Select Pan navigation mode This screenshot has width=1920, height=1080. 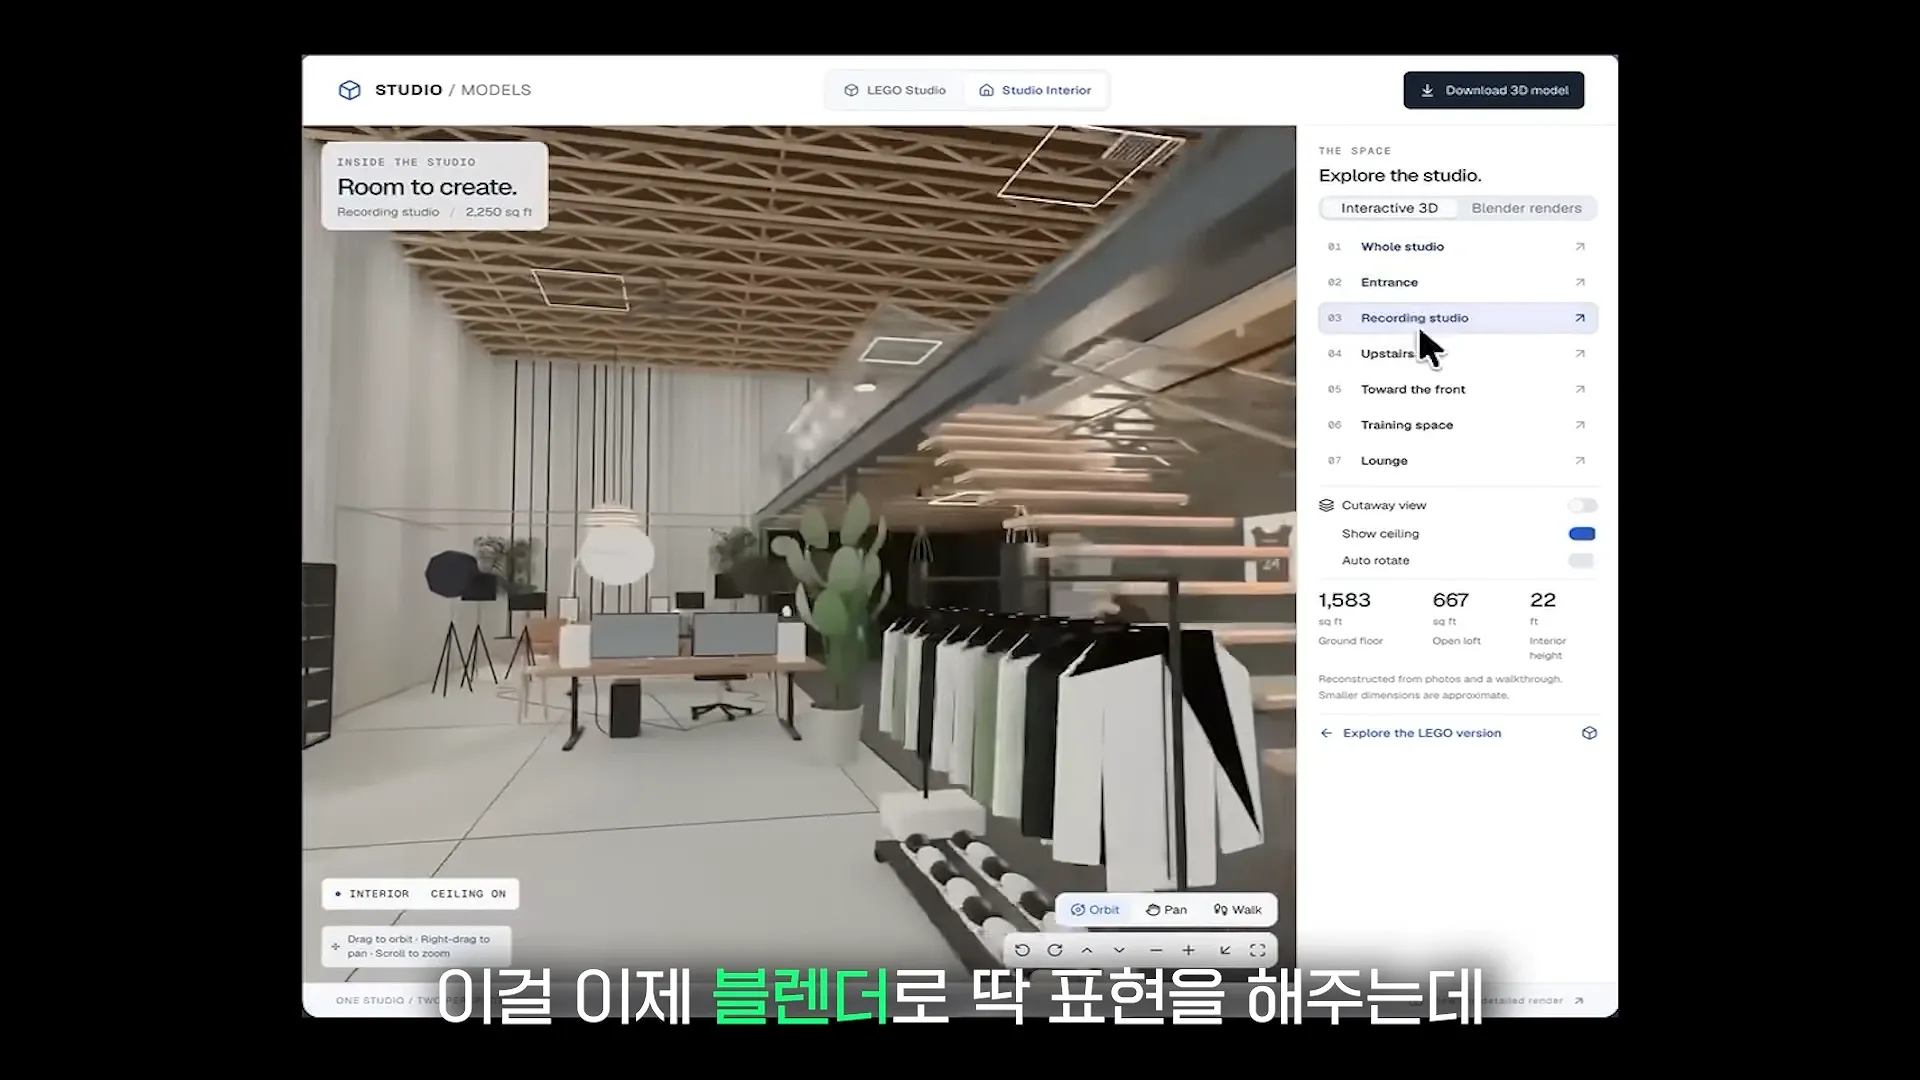[1166, 910]
